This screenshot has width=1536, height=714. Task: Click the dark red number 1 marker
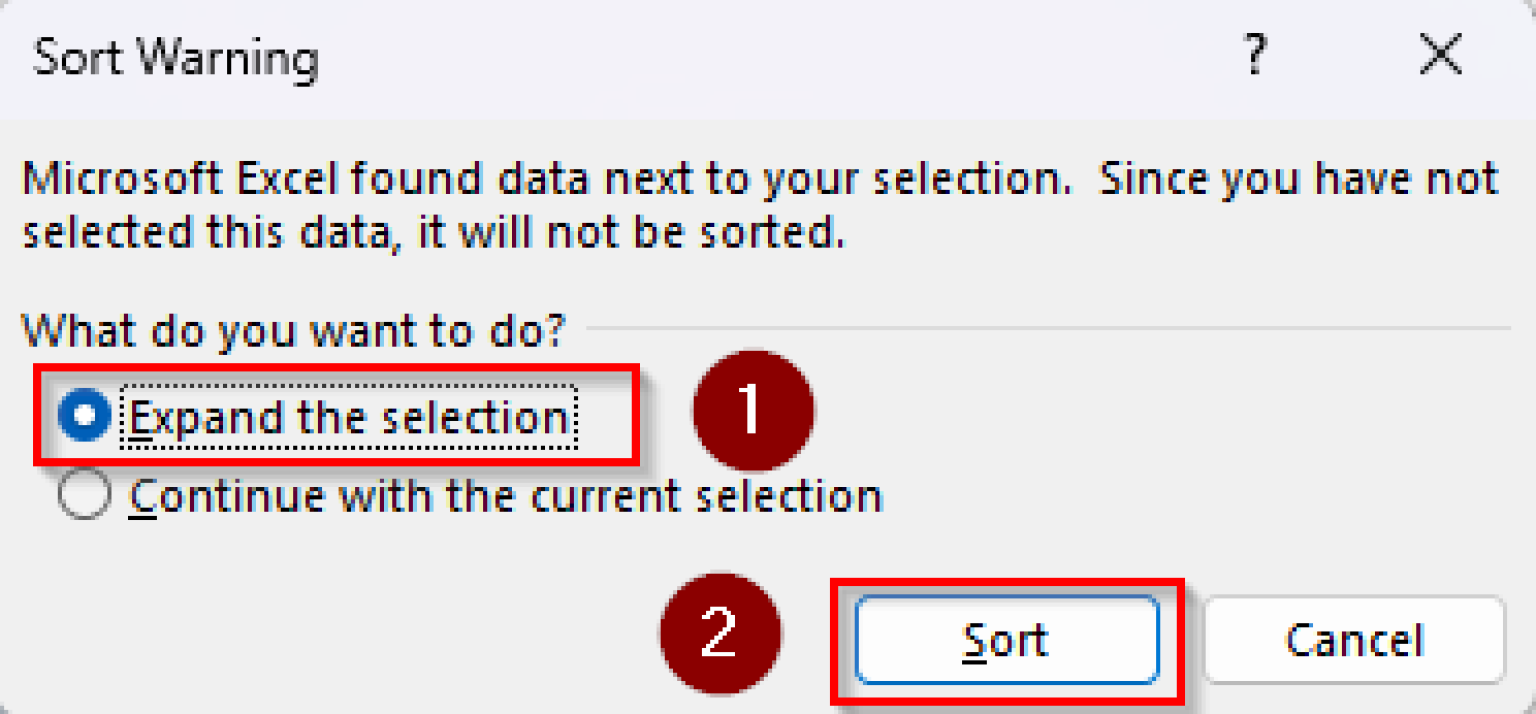click(x=751, y=411)
